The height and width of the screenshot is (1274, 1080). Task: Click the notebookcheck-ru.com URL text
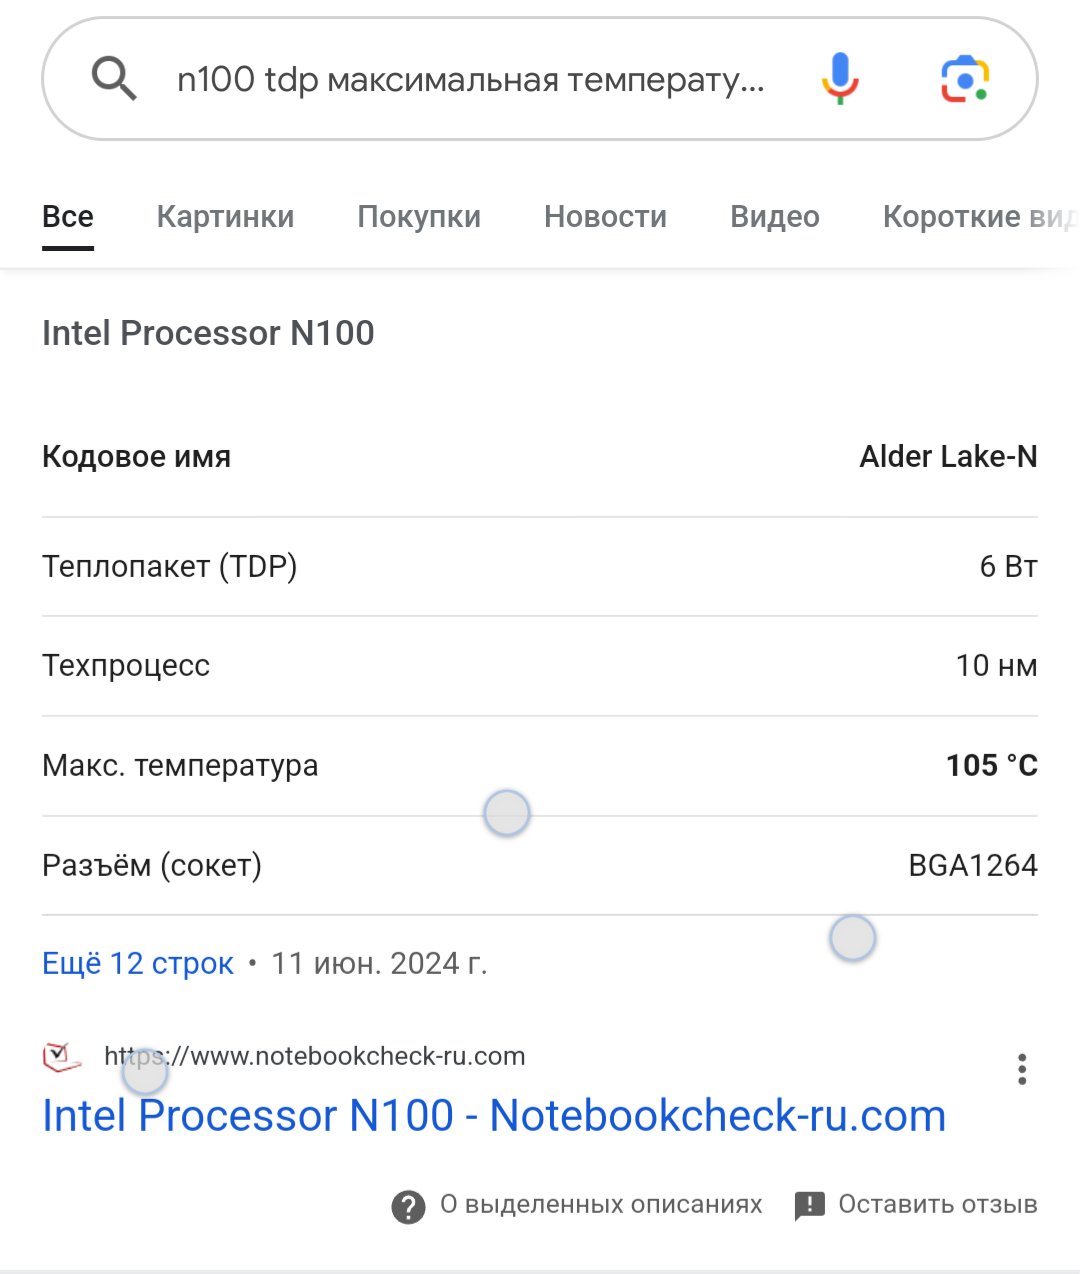click(x=314, y=1056)
